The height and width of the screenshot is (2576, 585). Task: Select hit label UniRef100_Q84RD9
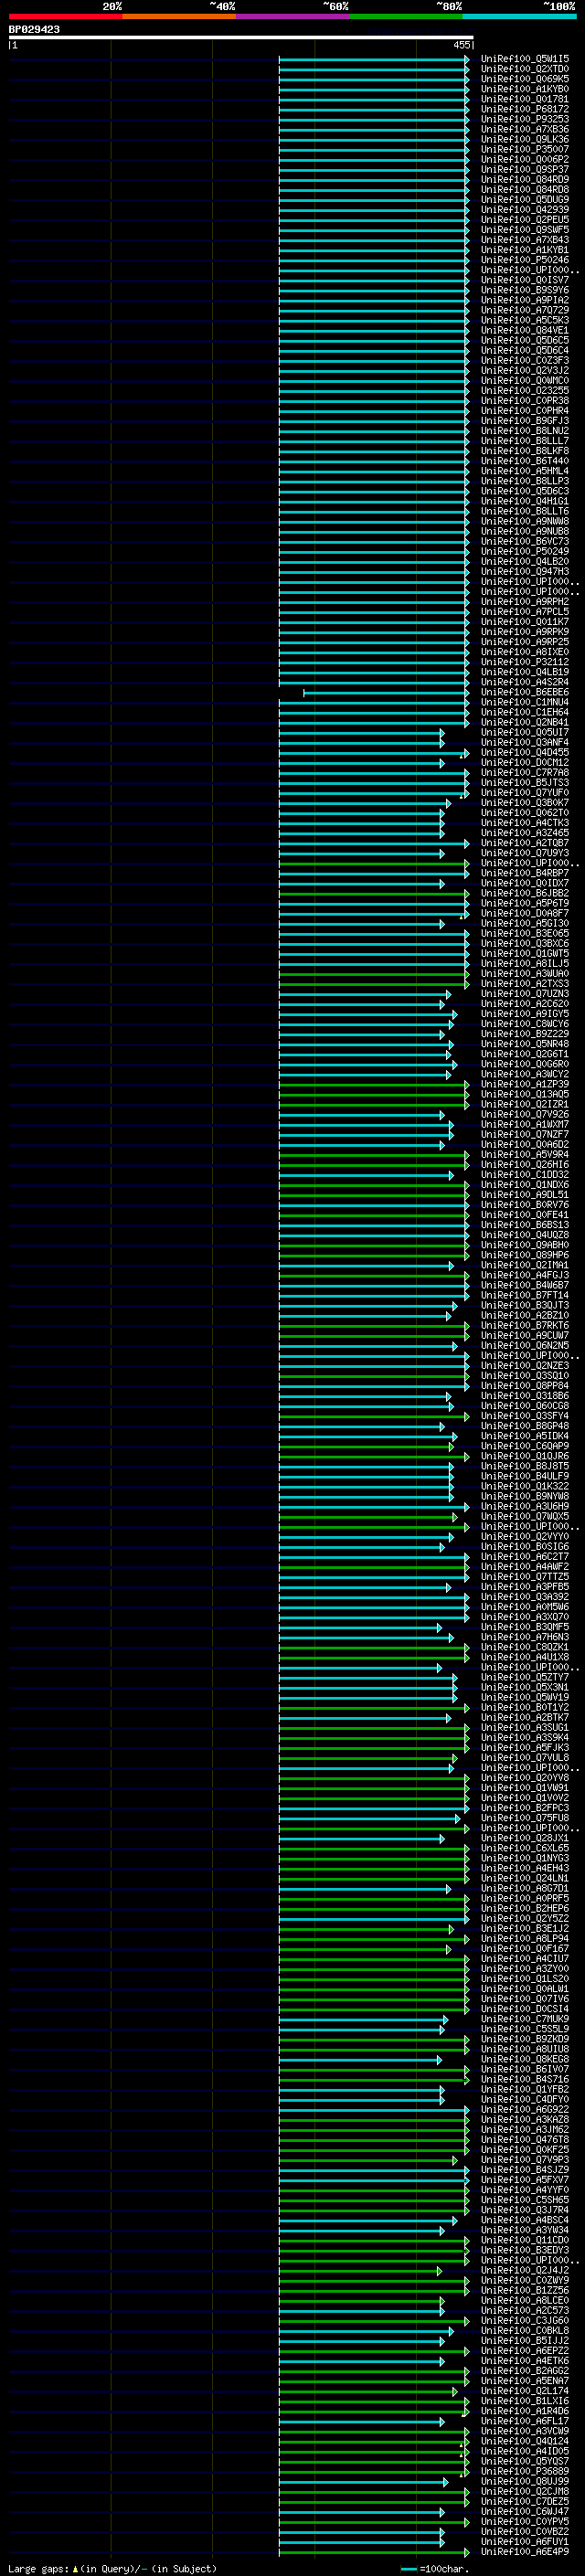click(x=525, y=179)
